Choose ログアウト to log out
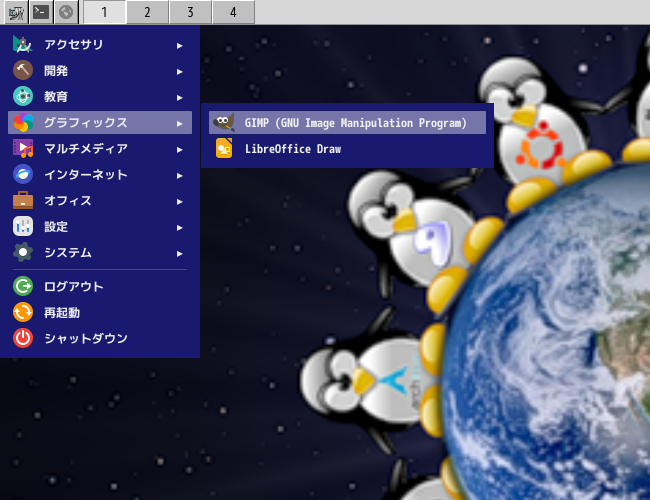 100,286
